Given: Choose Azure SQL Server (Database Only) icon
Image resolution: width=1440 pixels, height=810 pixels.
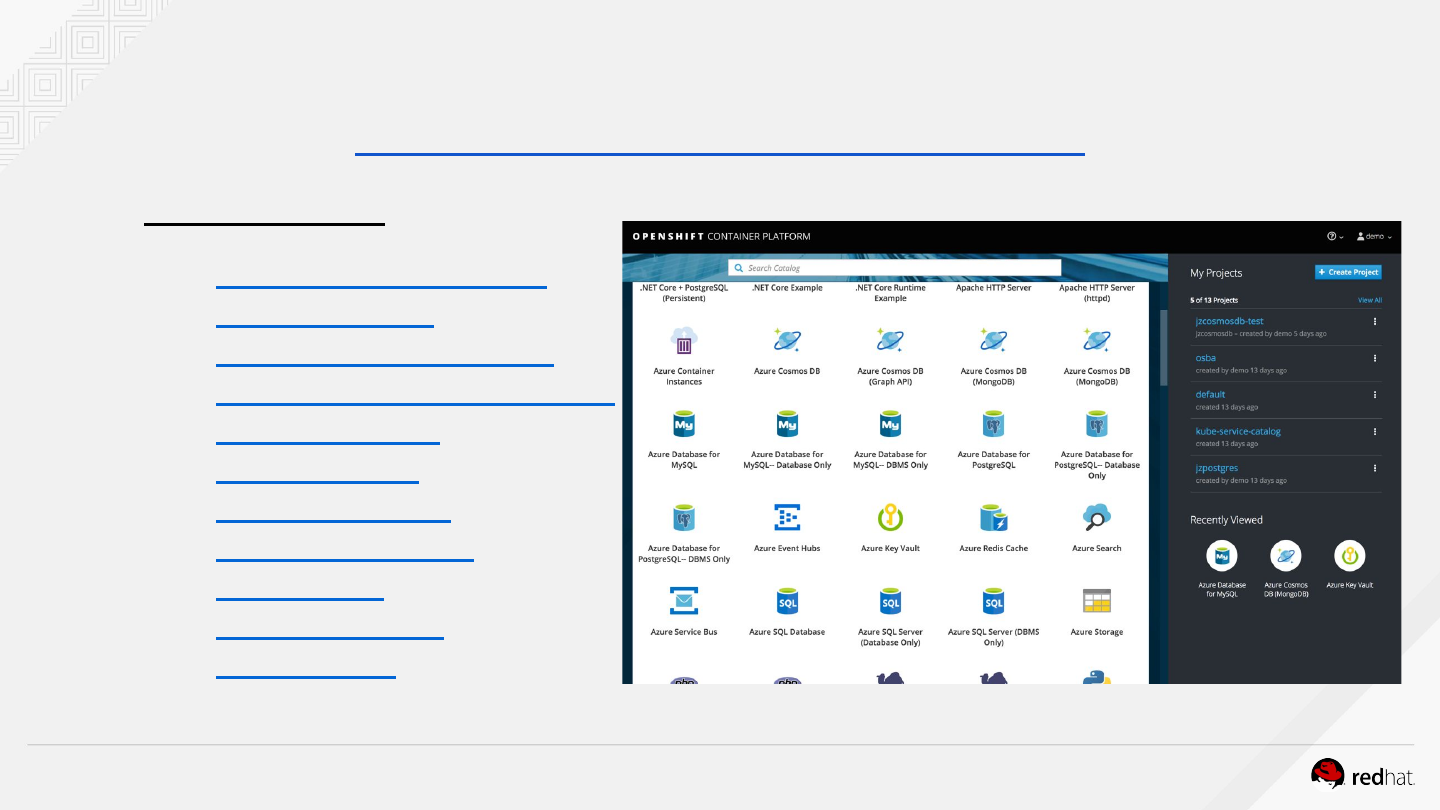Looking at the screenshot, I should coord(890,602).
